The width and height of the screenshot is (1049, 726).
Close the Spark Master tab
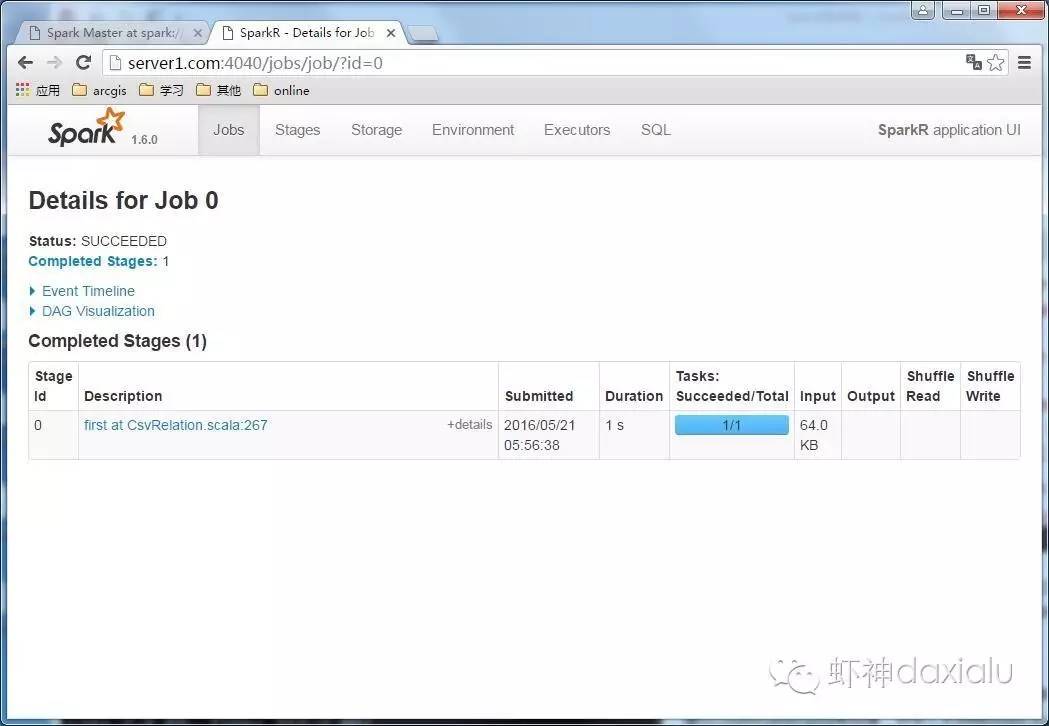197,33
